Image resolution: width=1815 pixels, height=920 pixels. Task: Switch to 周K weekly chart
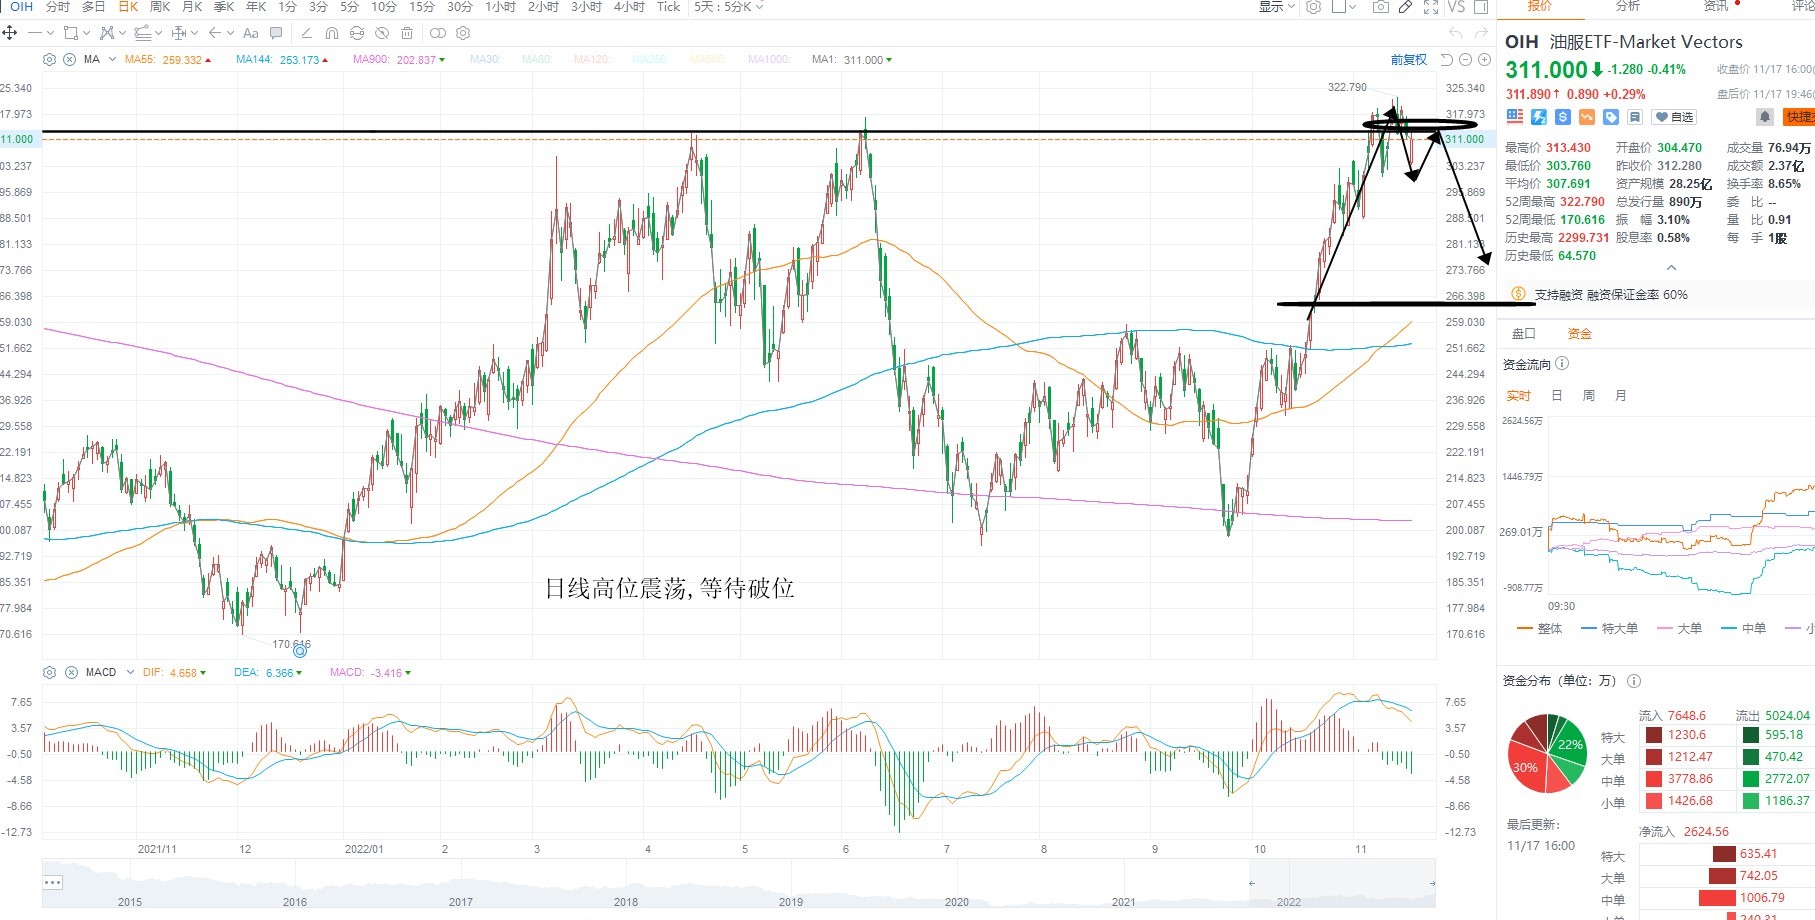pyautogui.click(x=160, y=7)
